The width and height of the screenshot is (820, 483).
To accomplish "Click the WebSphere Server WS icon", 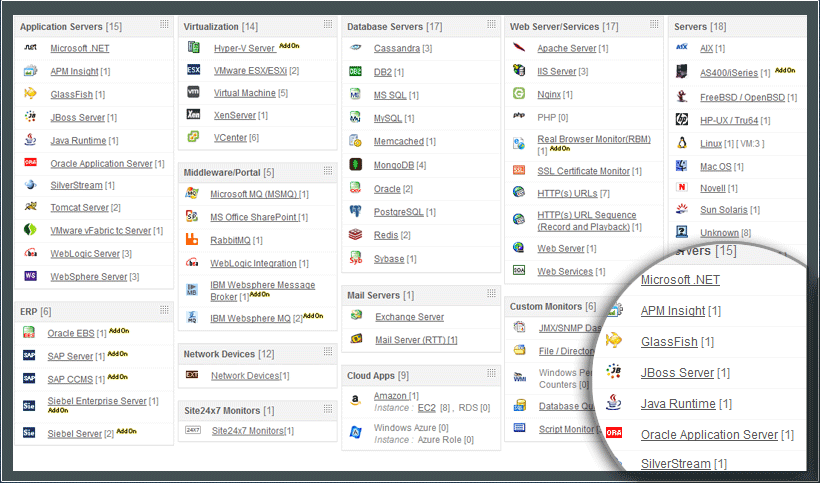I will tap(30, 275).
